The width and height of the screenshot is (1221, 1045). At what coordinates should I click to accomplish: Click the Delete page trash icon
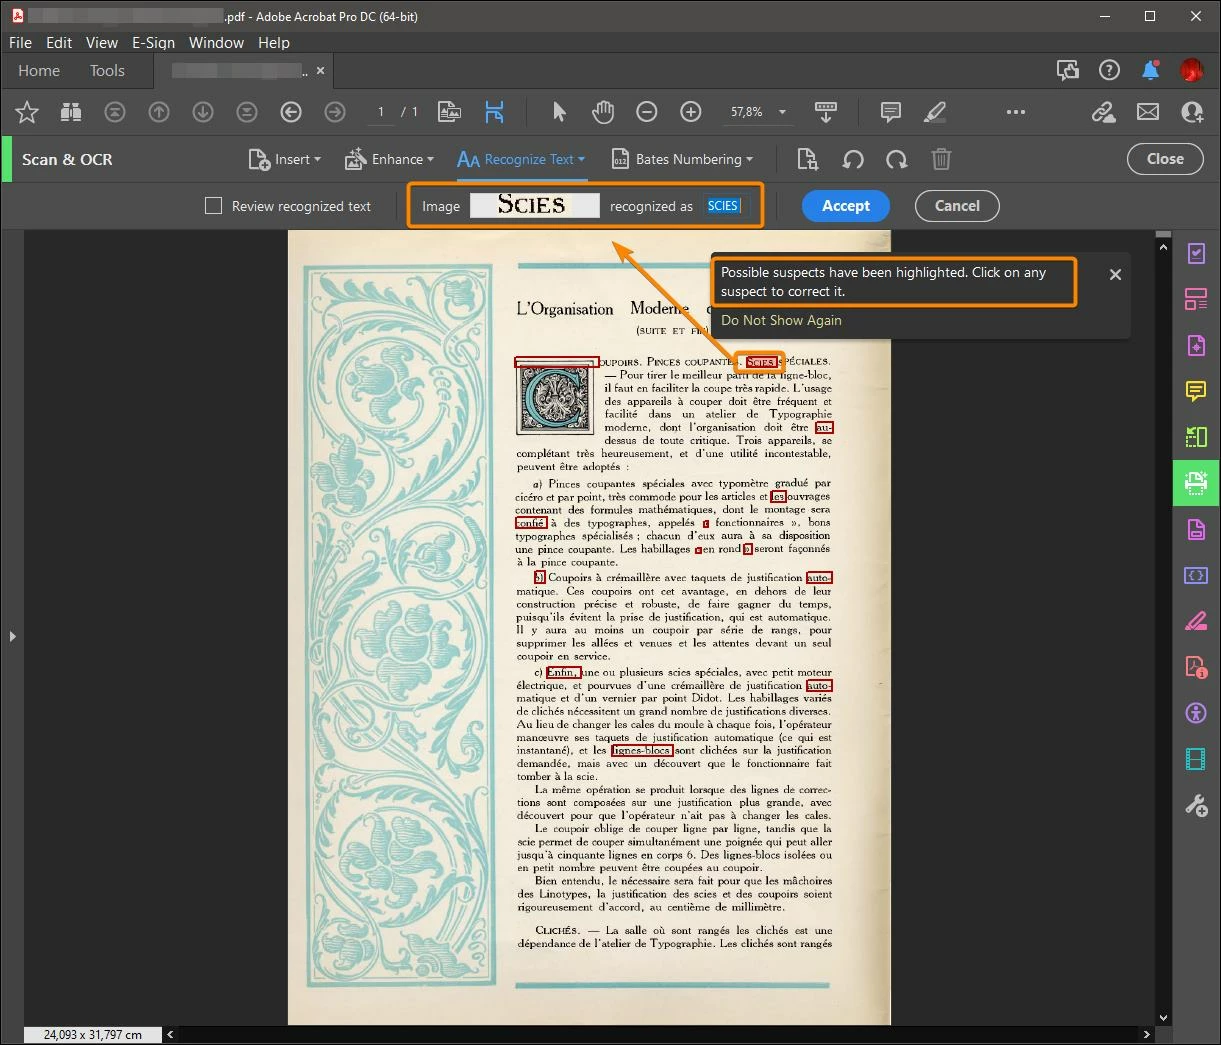[941, 160]
